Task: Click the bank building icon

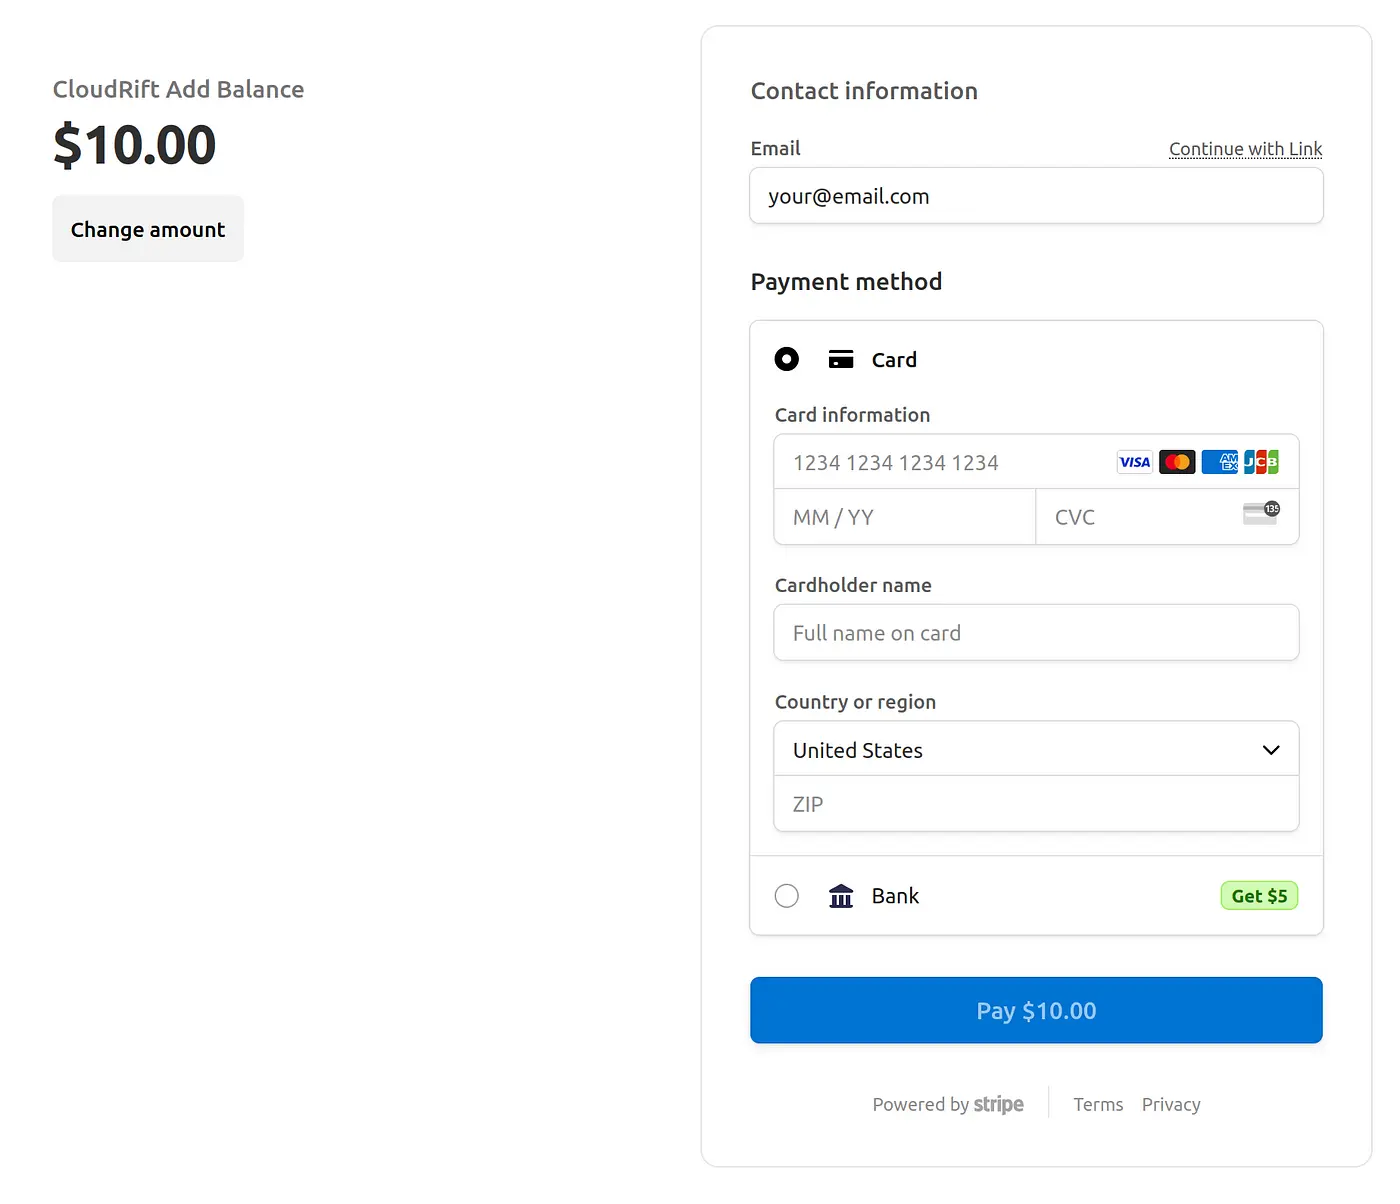Action: (841, 896)
